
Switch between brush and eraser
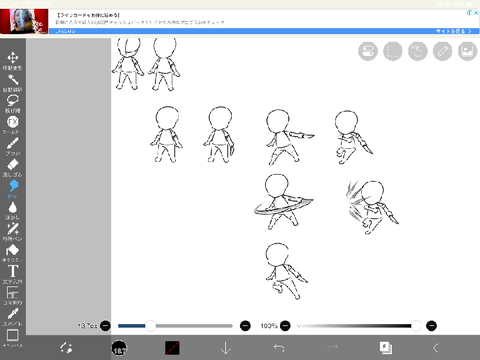click(66, 348)
